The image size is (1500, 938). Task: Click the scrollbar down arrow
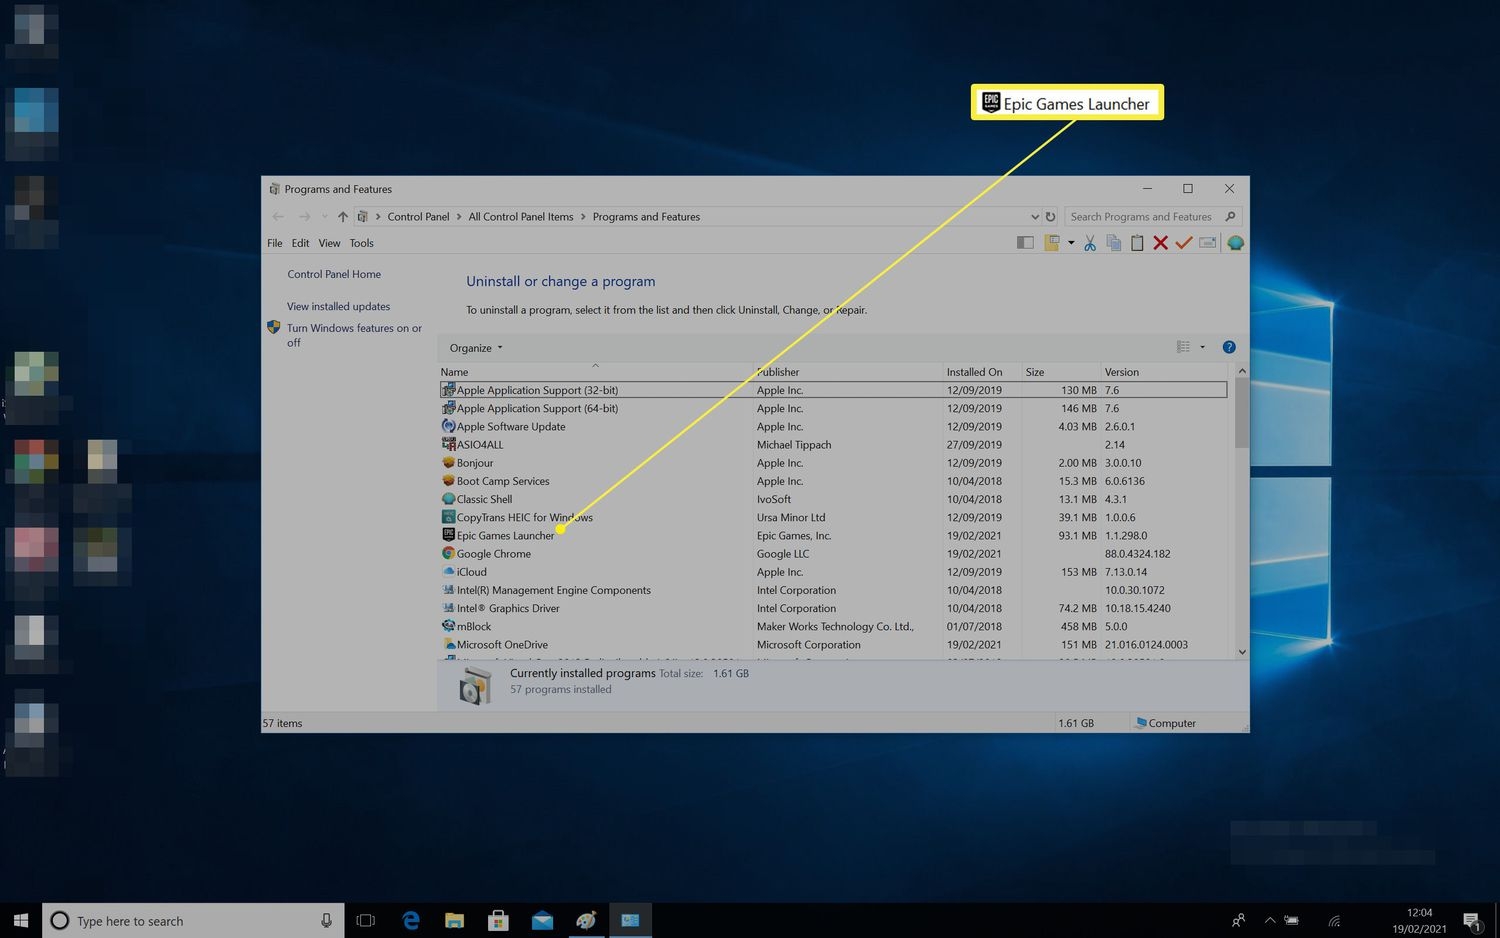tap(1242, 652)
